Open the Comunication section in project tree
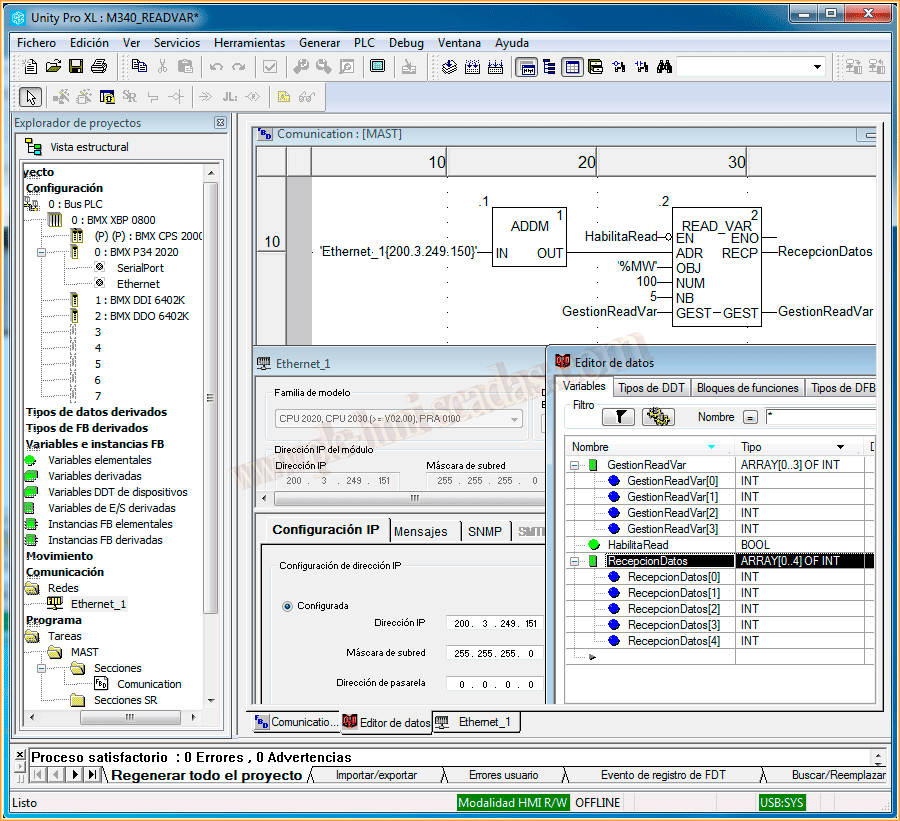The width and height of the screenshot is (900, 821). (x=149, y=684)
